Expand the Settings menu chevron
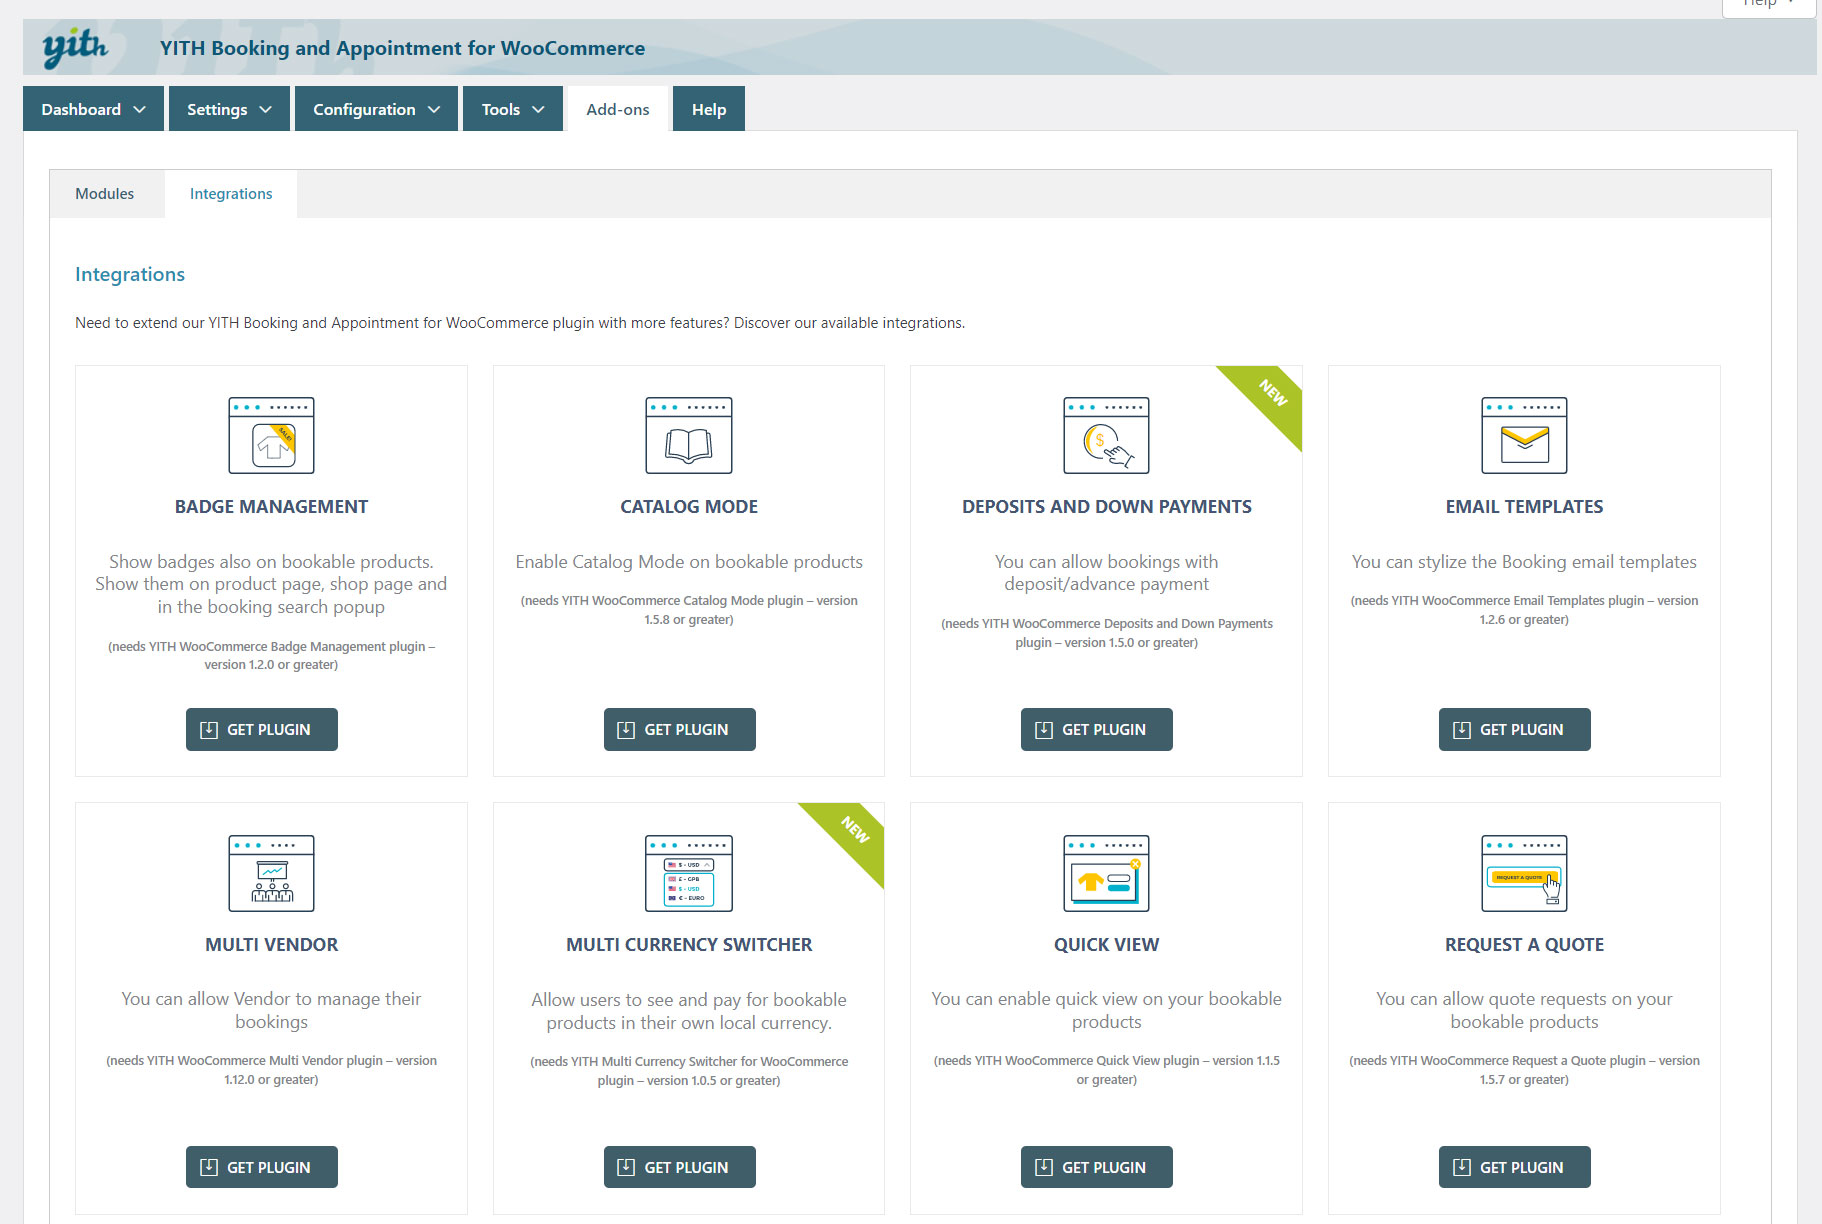The width and height of the screenshot is (1822, 1224). point(265,109)
